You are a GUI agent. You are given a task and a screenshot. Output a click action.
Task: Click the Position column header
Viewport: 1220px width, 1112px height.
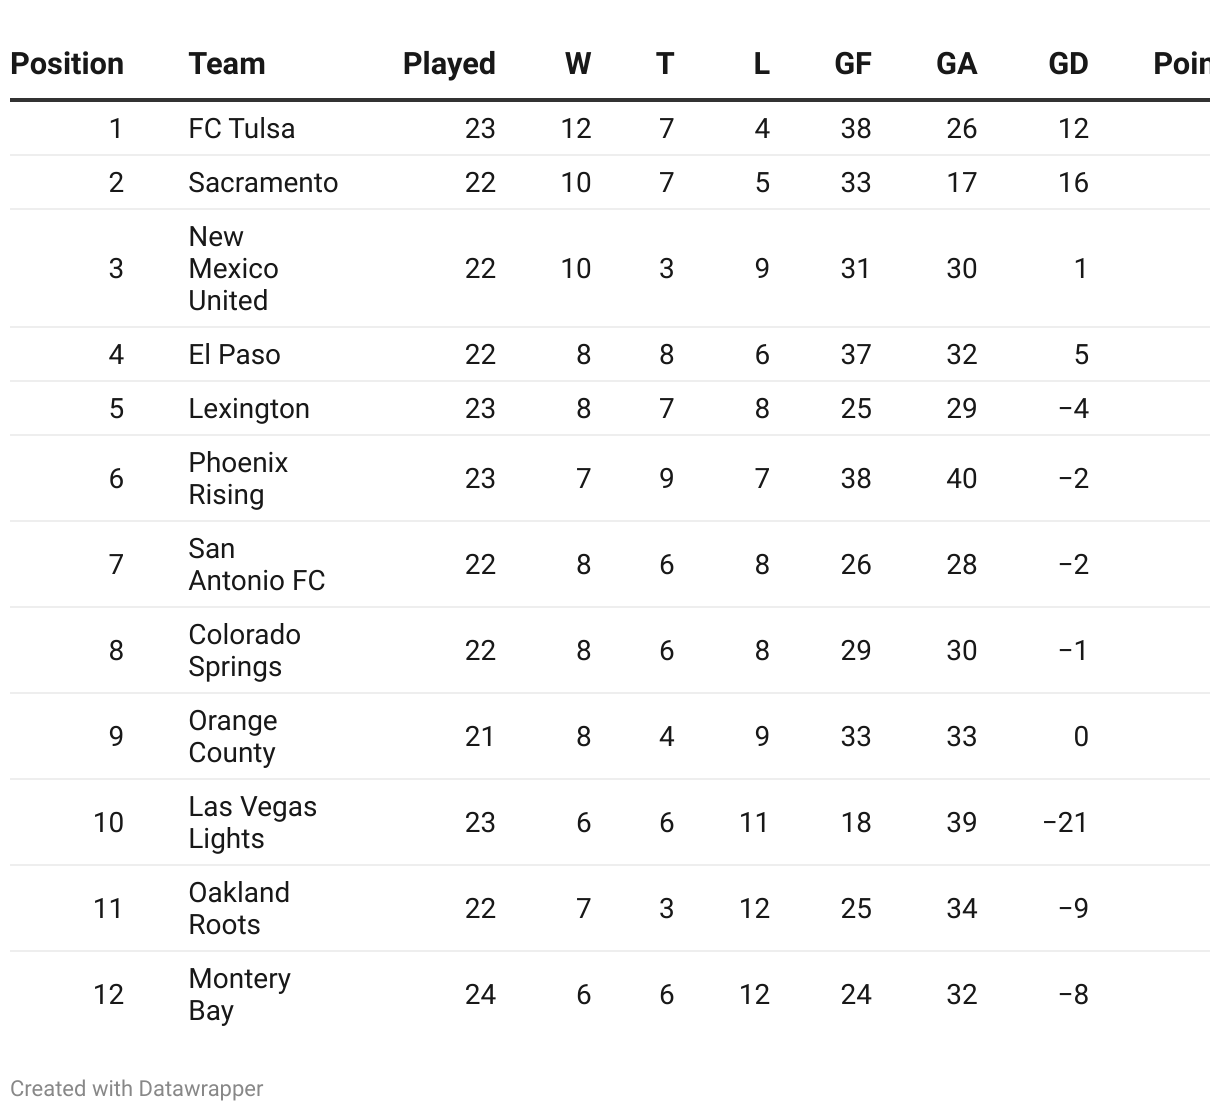point(67,64)
